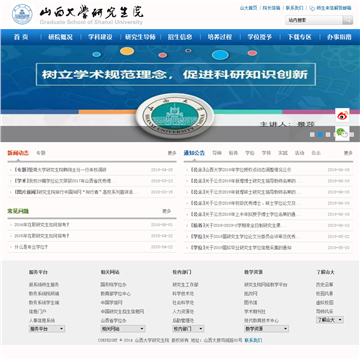This screenshot has height=360, width=360.
Task: Open the 【学术】 news item dated 2018-03-23
Action: coord(66,181)
